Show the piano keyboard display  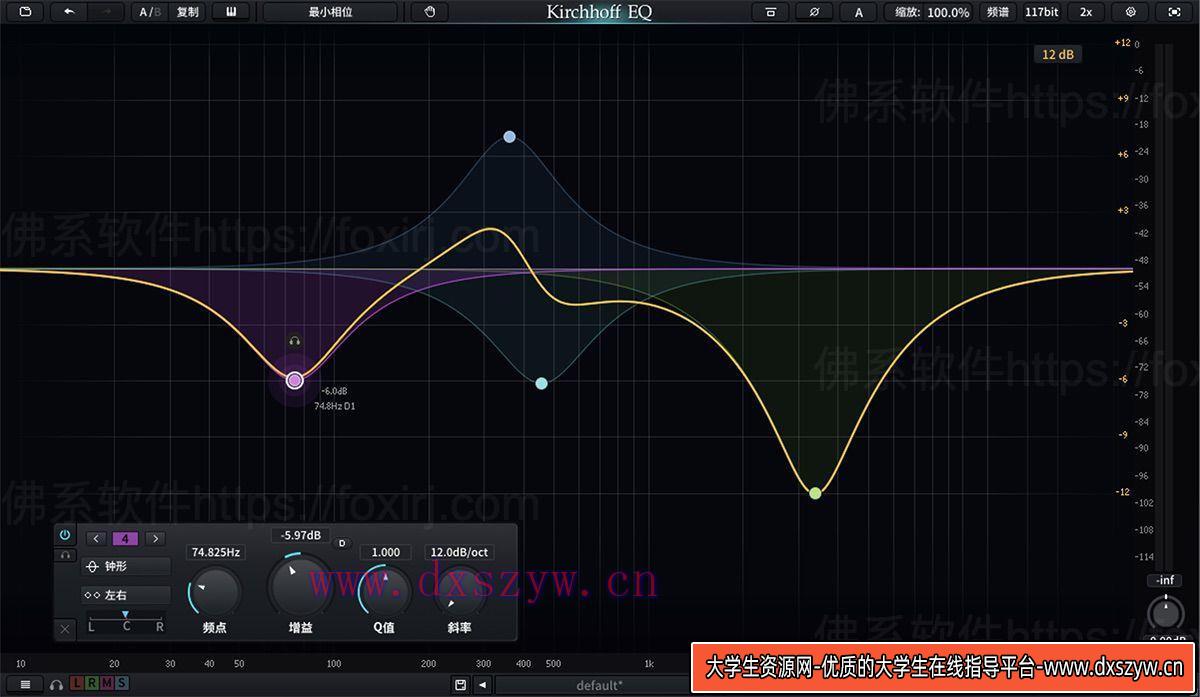click(231, 12)
